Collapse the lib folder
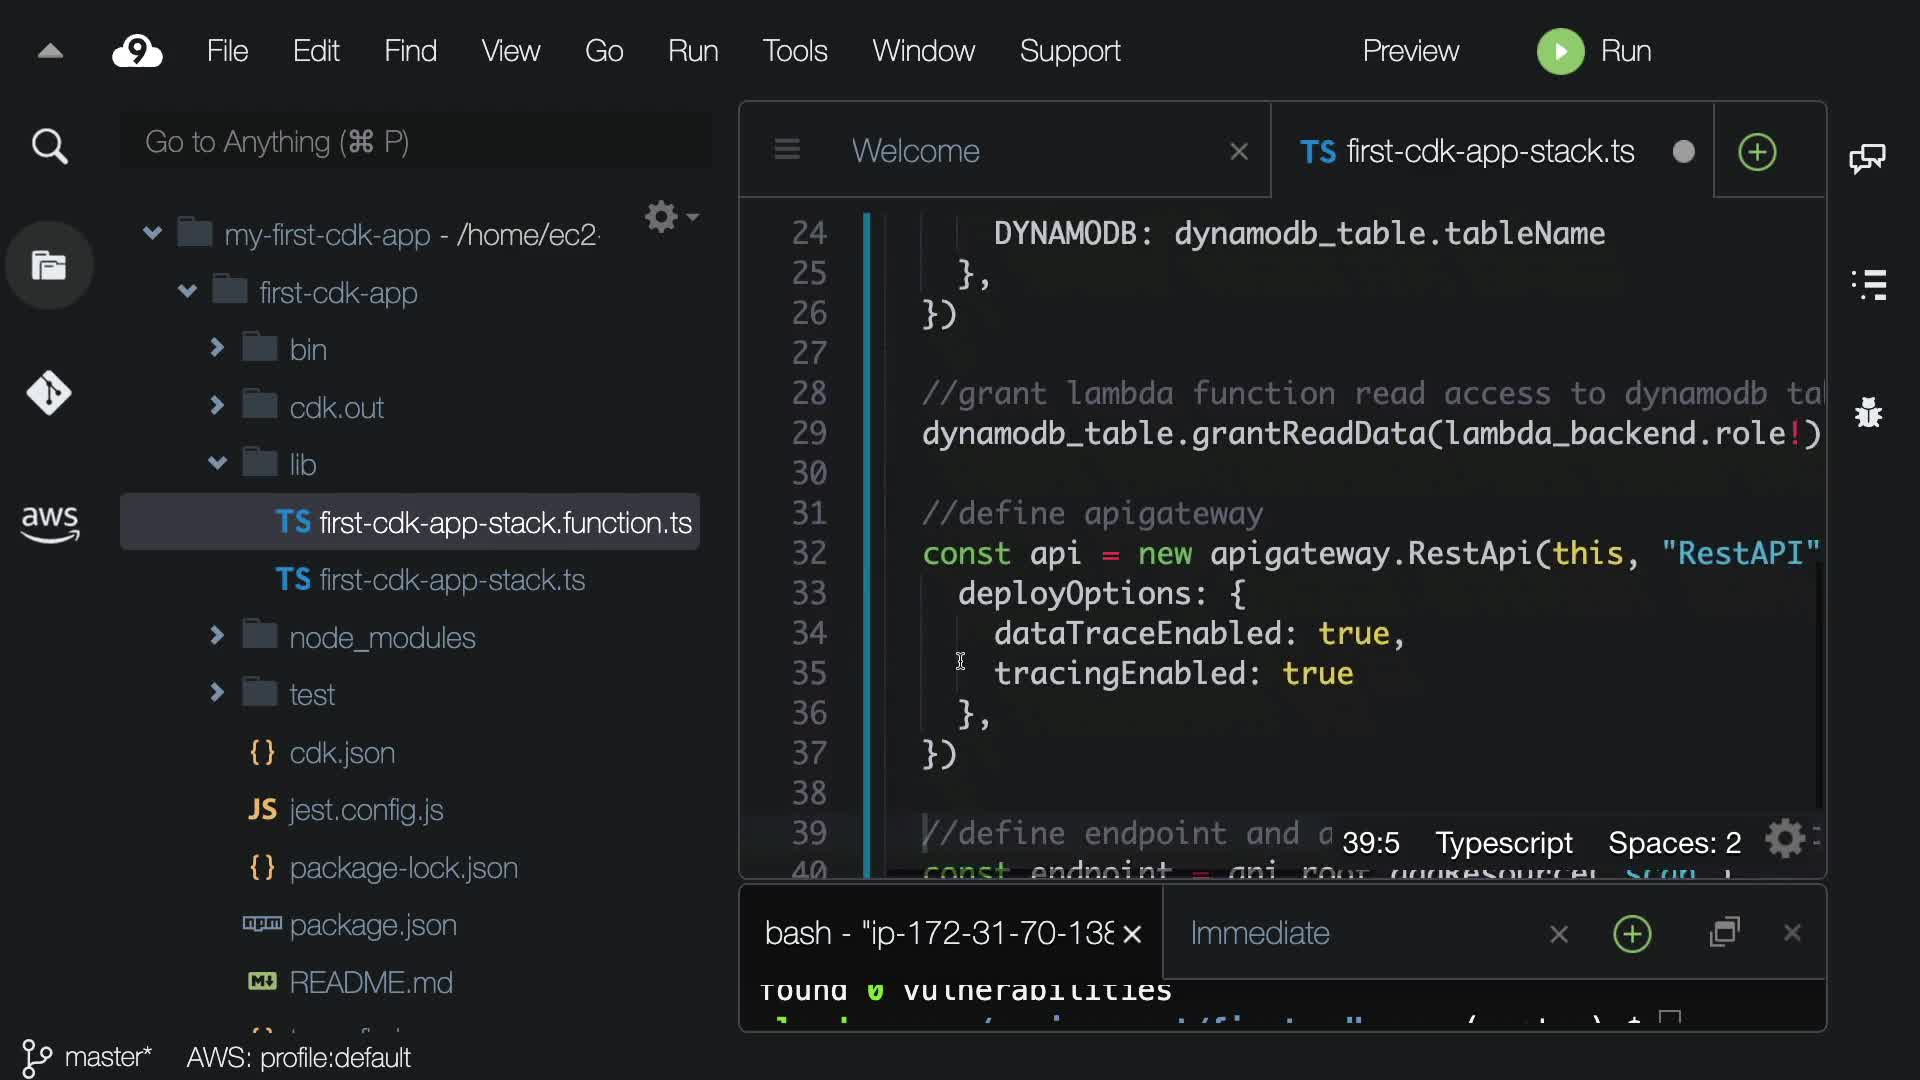 [x=217, y=463]
